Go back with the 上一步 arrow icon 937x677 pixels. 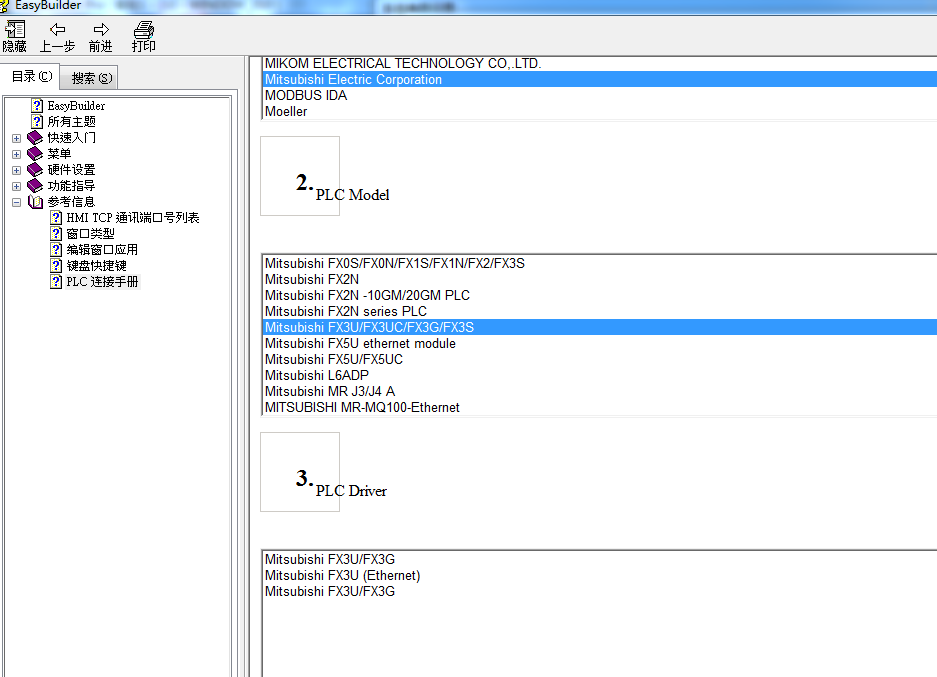(57, 30)
